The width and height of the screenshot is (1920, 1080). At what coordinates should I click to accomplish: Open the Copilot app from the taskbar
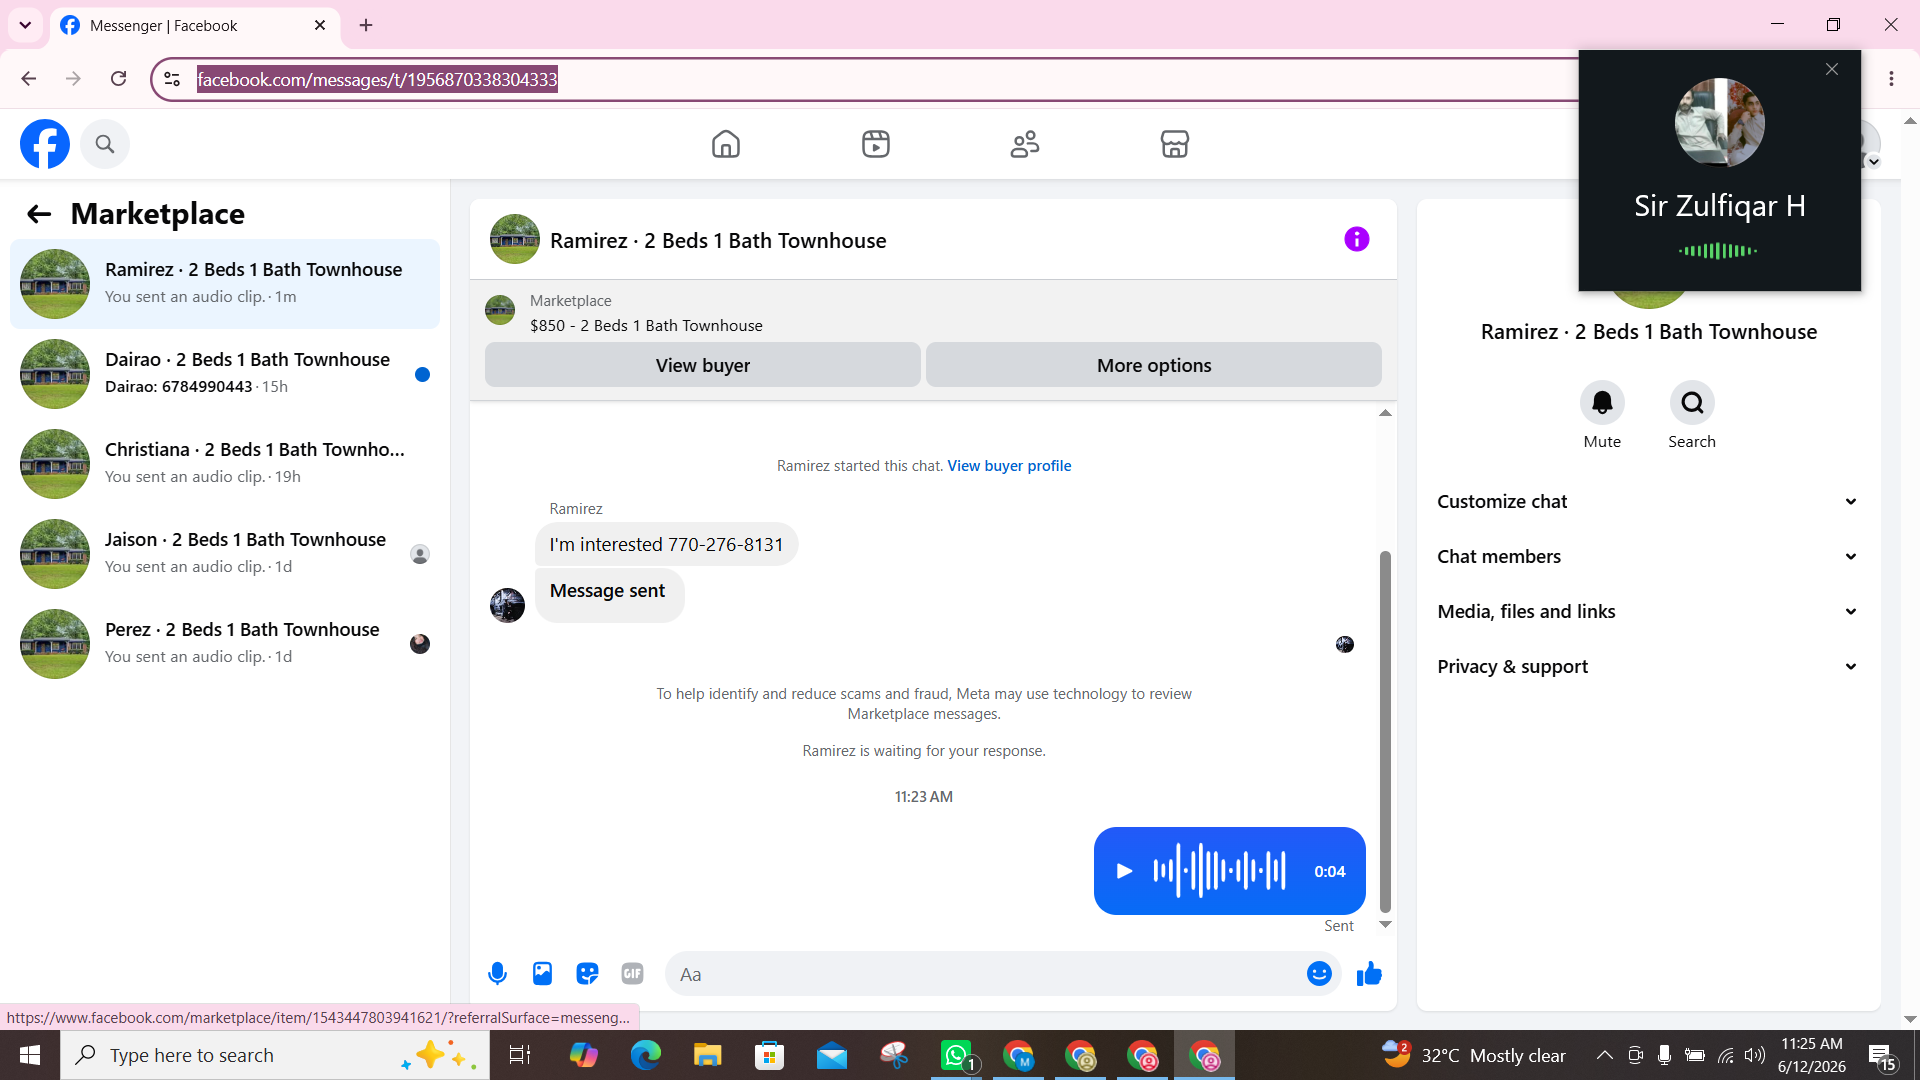584,1055
